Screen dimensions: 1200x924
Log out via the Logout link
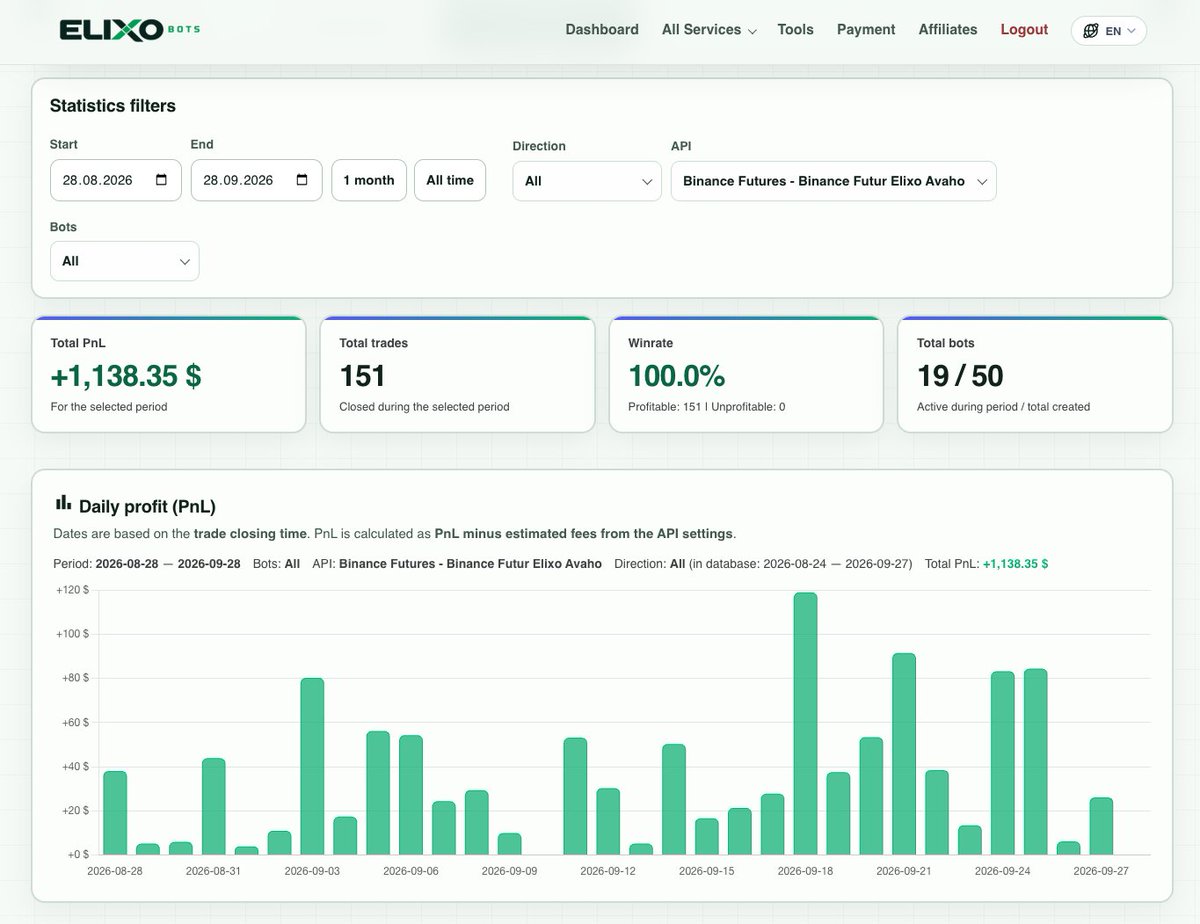(x=1024, y=30)
